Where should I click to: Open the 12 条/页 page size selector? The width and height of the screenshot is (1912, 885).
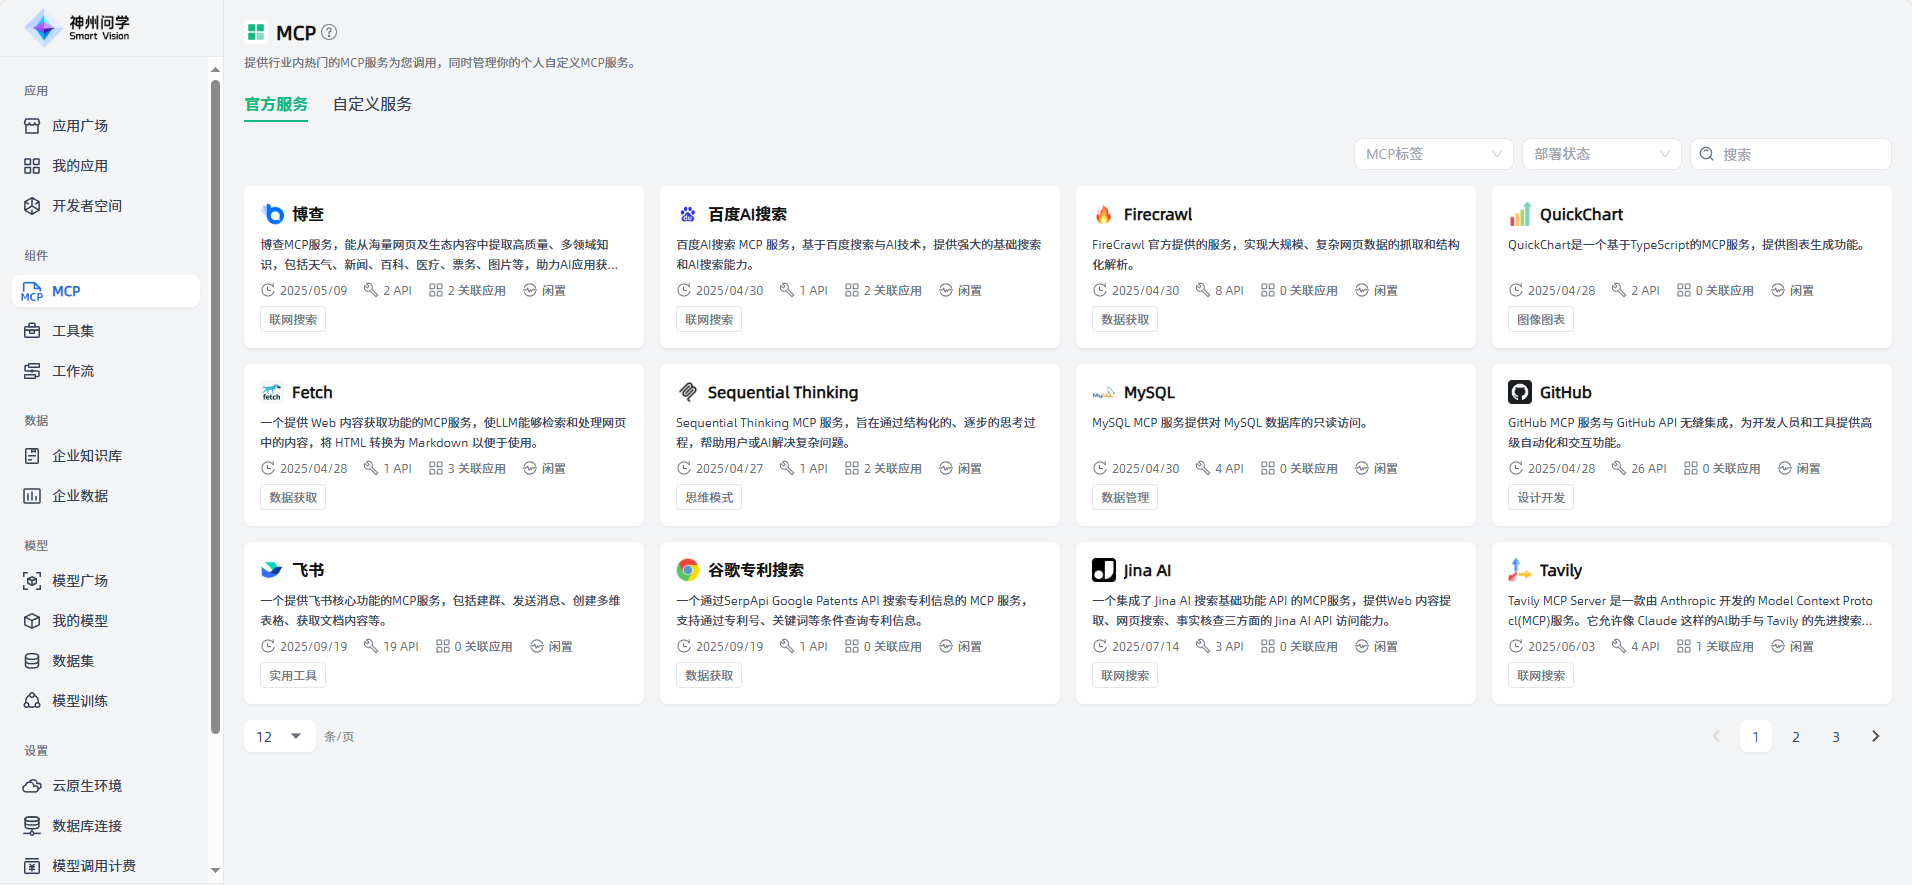pyautogui.click(x=279, y=736)
